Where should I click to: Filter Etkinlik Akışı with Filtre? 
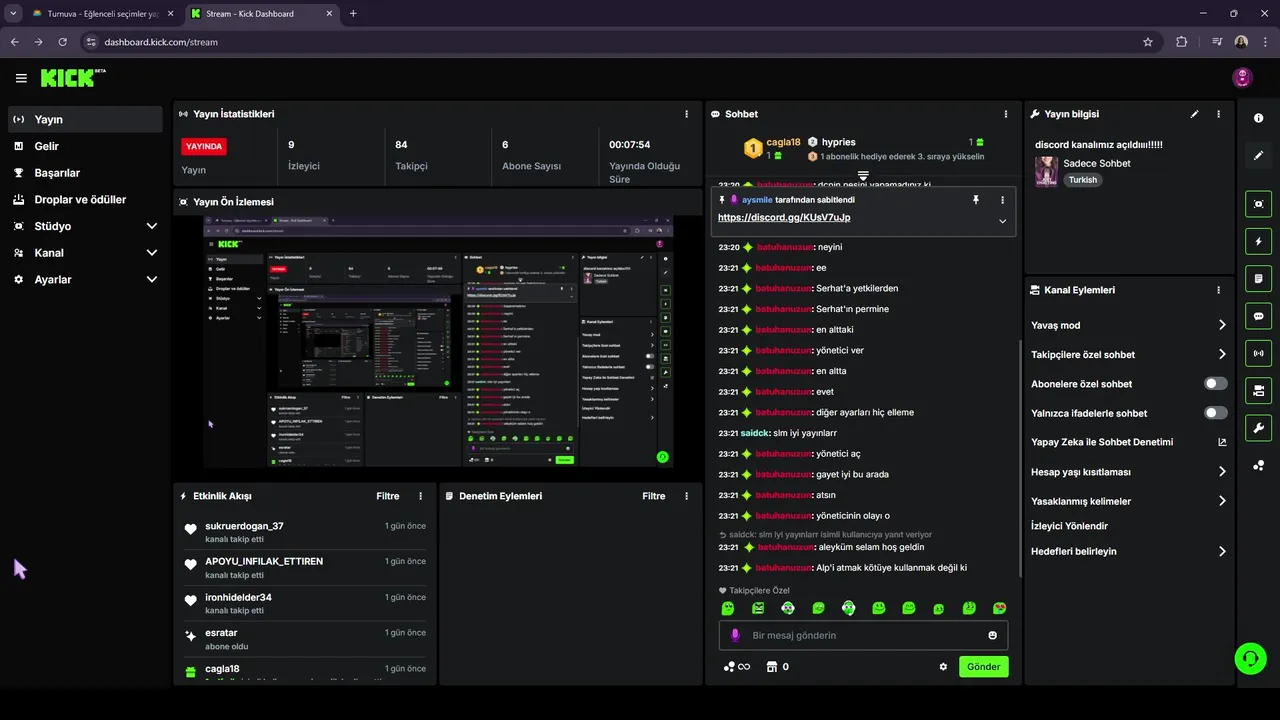coord(388,496)
